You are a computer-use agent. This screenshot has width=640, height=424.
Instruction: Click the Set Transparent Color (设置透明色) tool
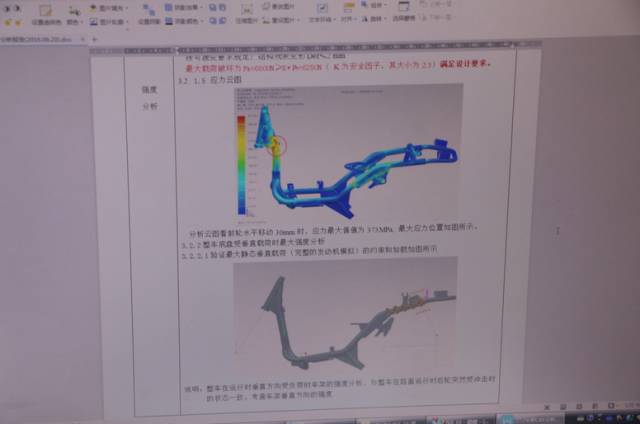click(x=46, y=15)
